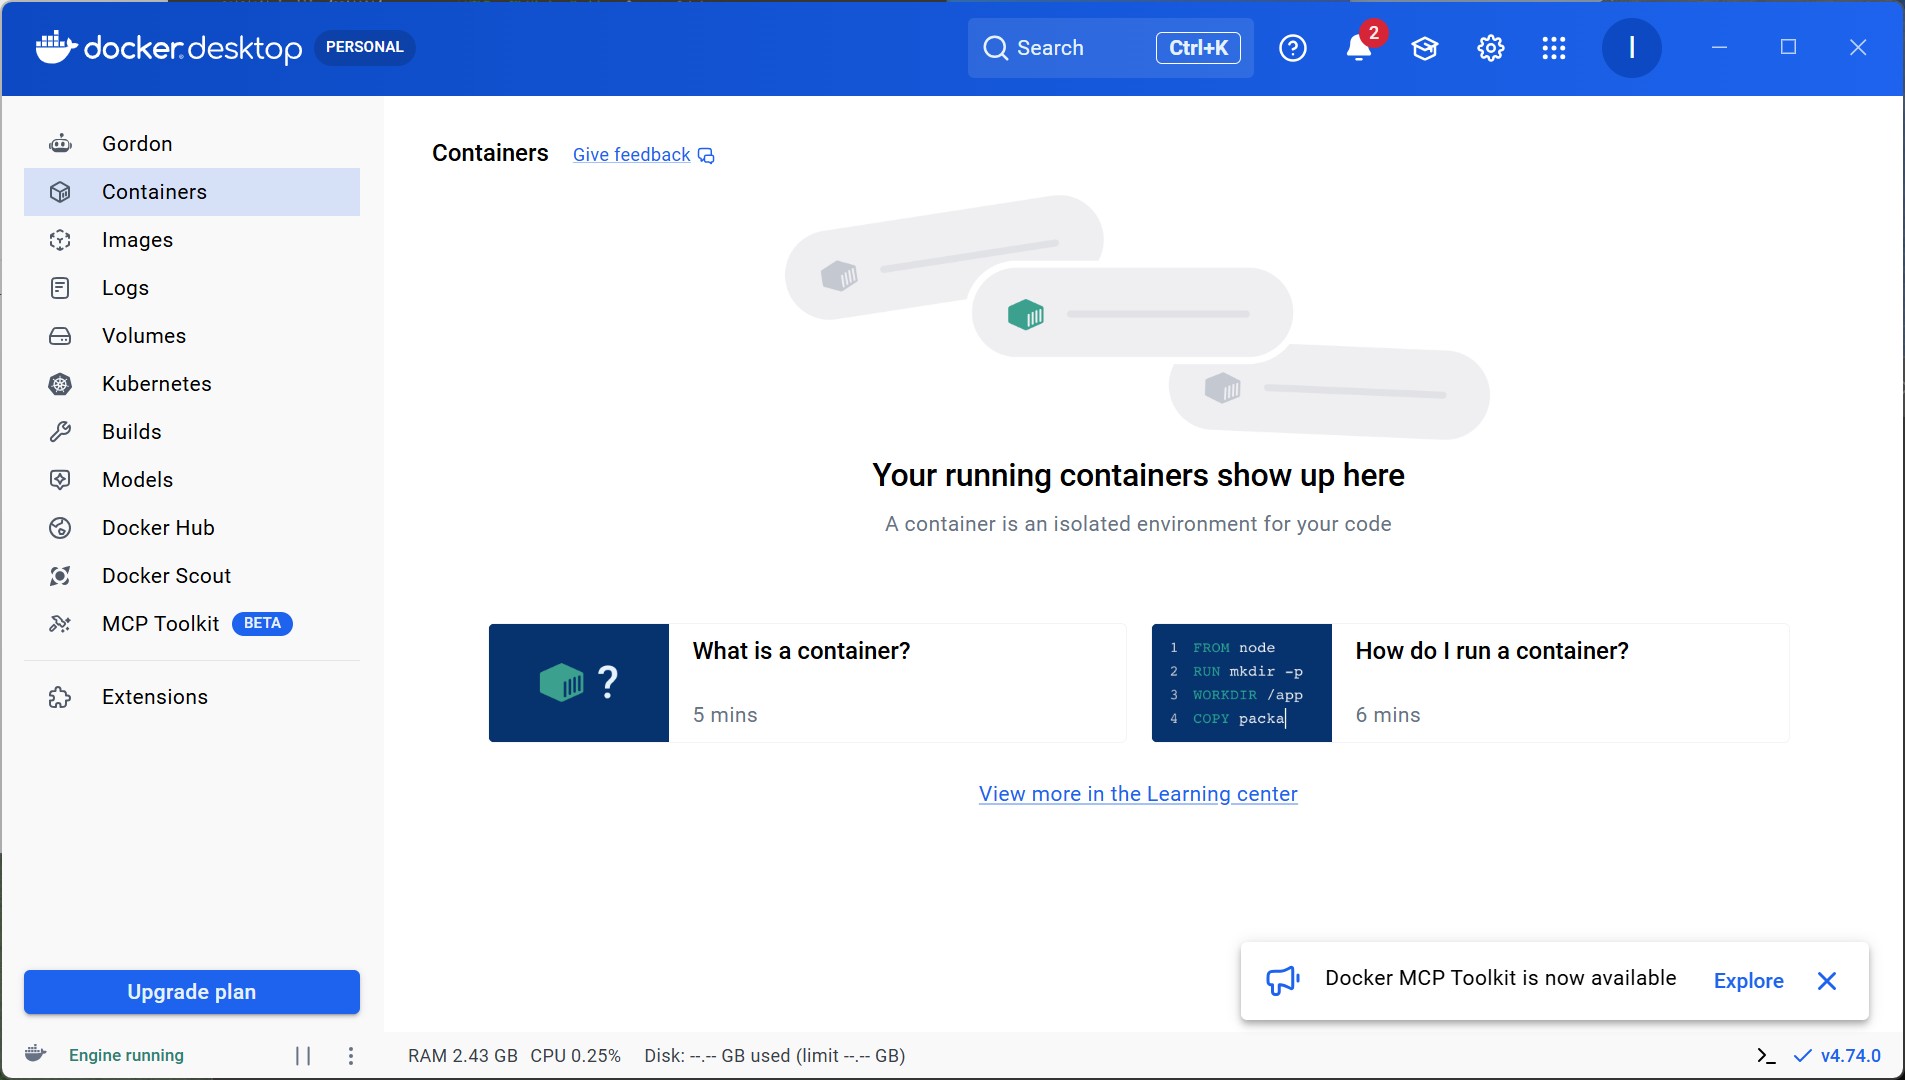
Task: Click the Logs document icon
Action: [60, 288]
